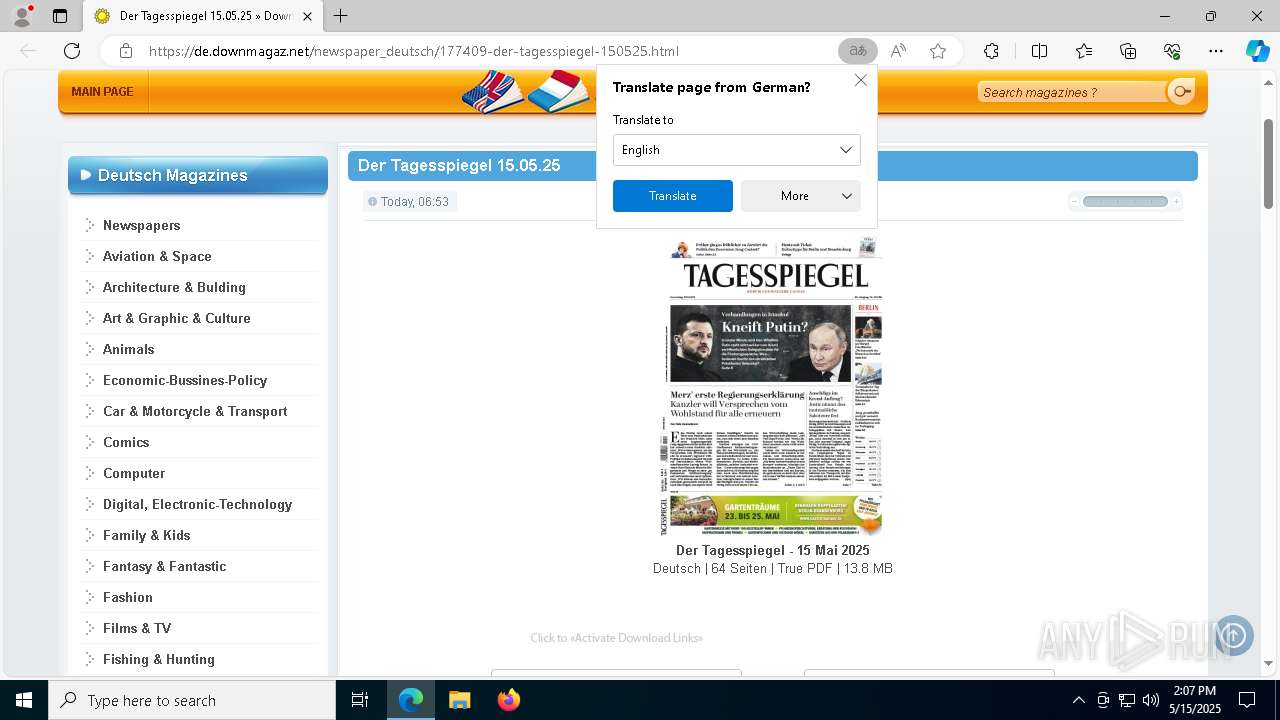
Task: Open Fantasy & Fantastic category
Action: click(x=164, y=566)
